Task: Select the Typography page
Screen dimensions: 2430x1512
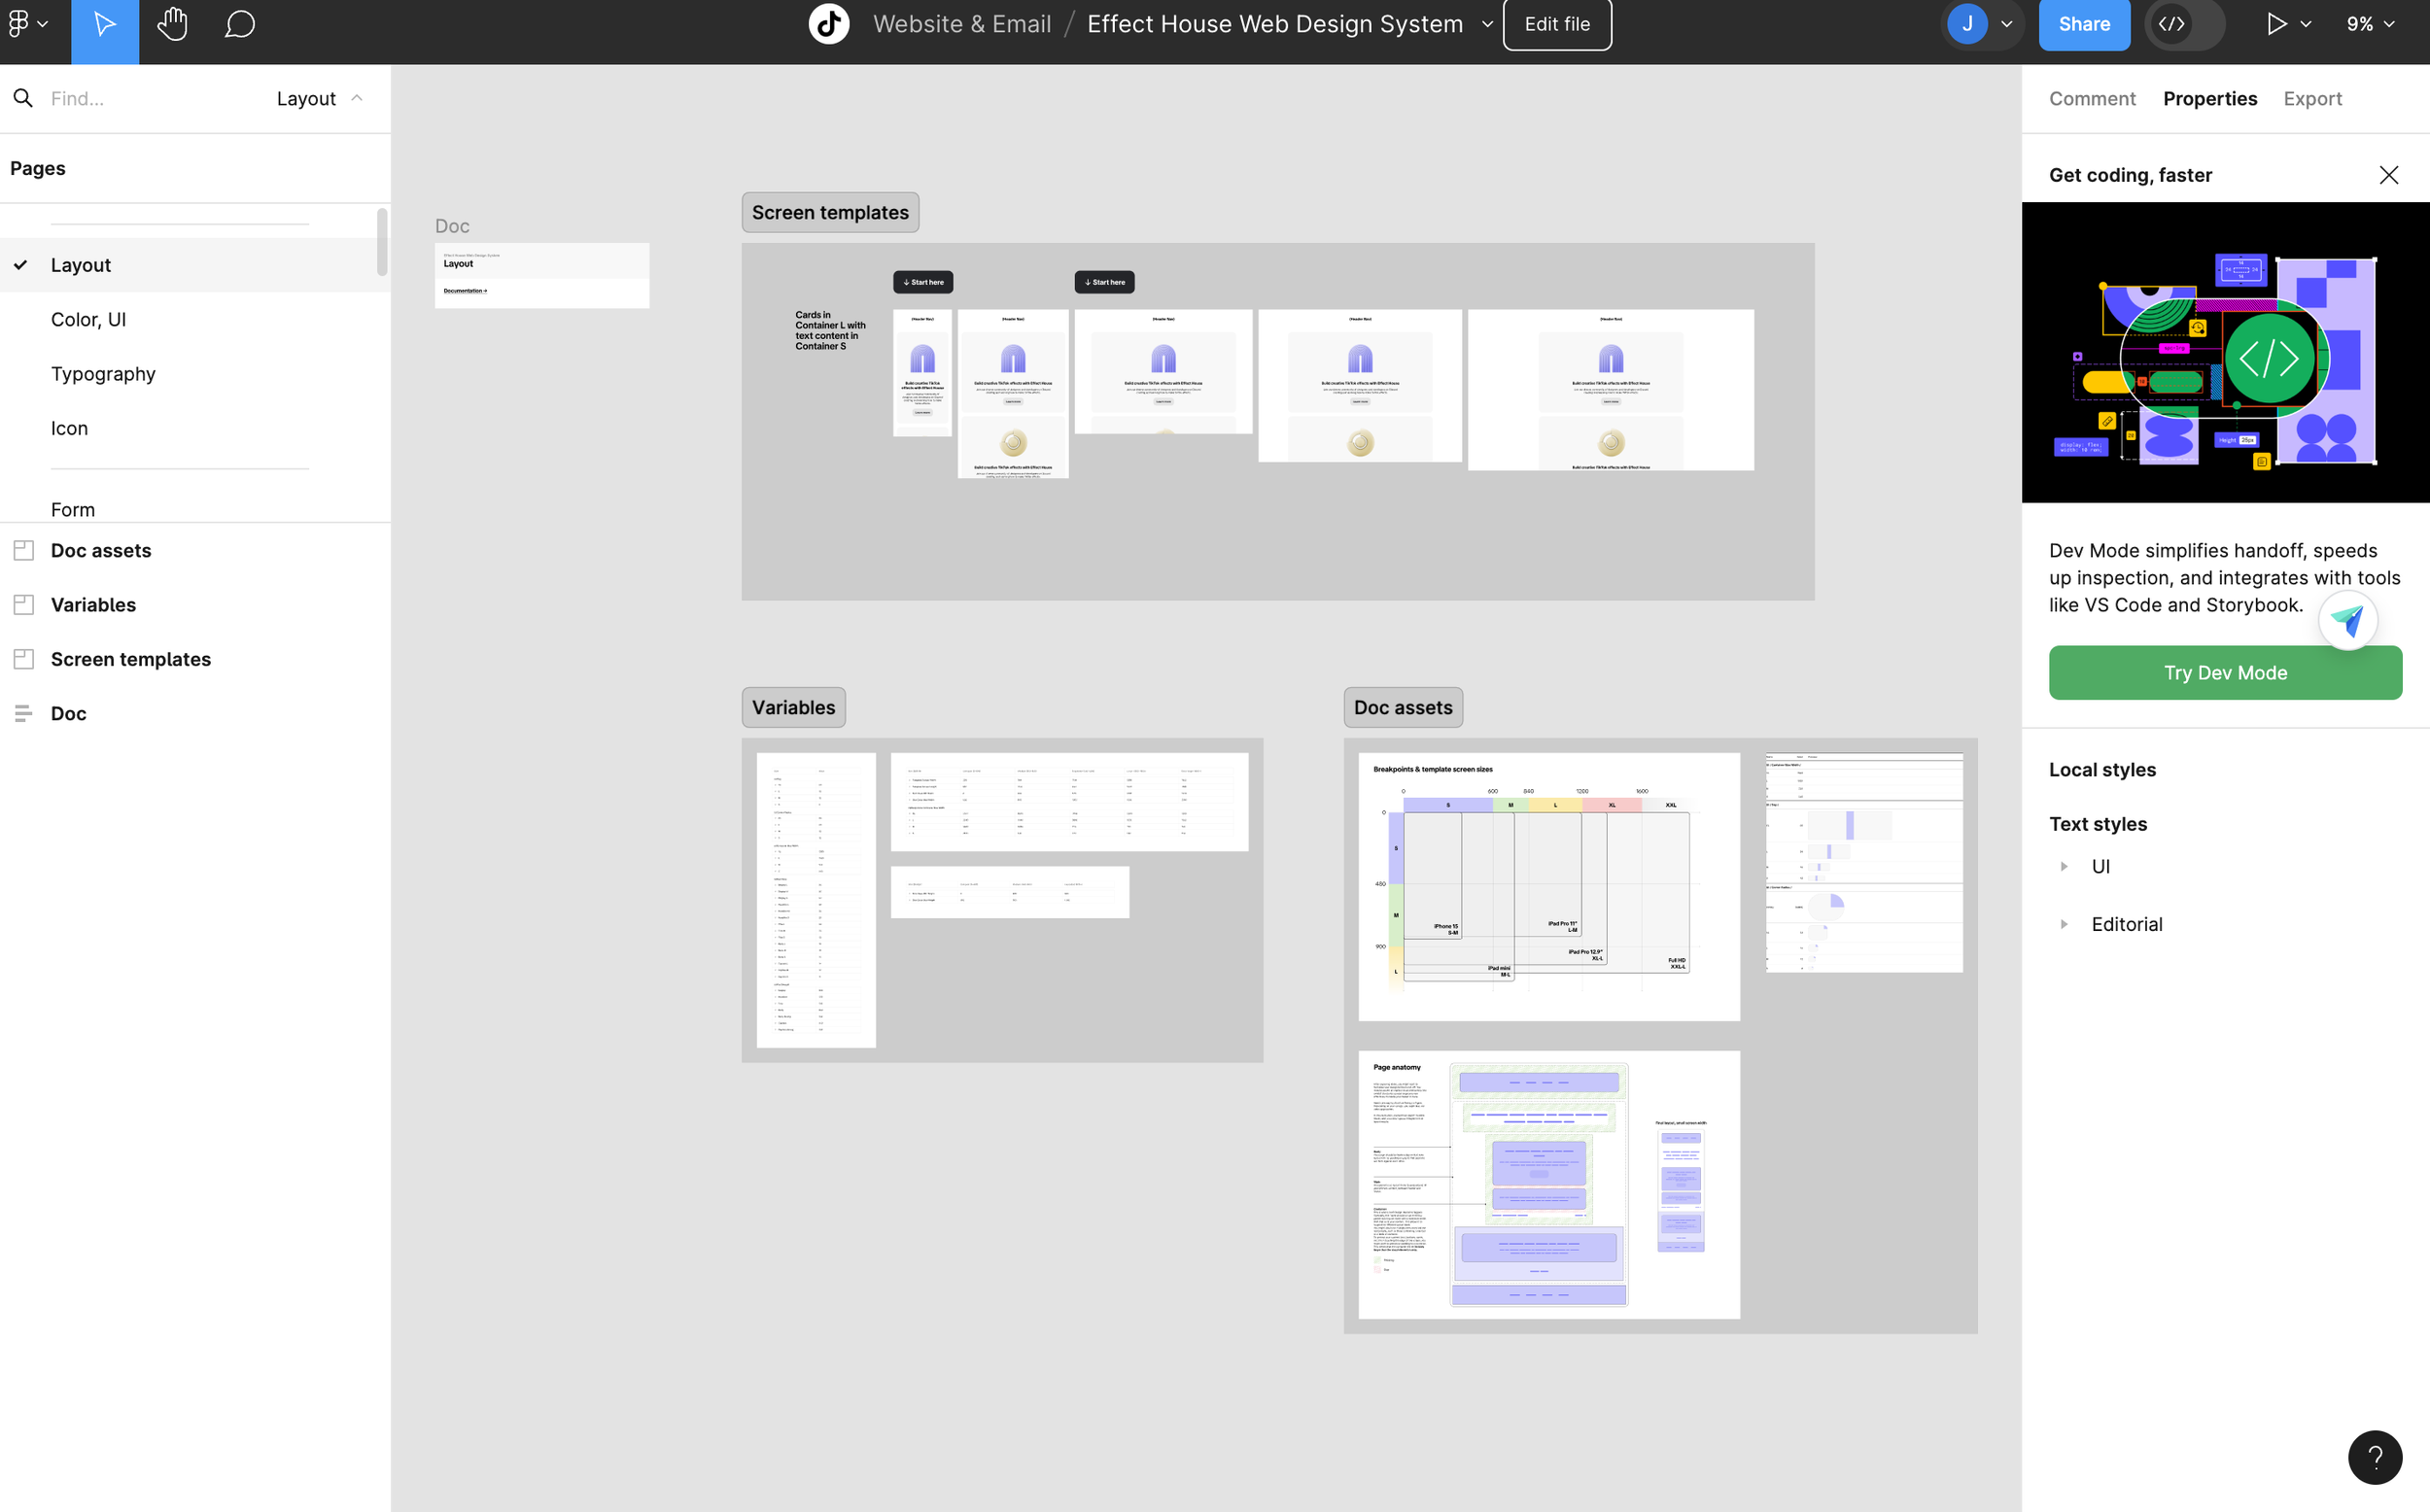Action: (x=103, y=374)
